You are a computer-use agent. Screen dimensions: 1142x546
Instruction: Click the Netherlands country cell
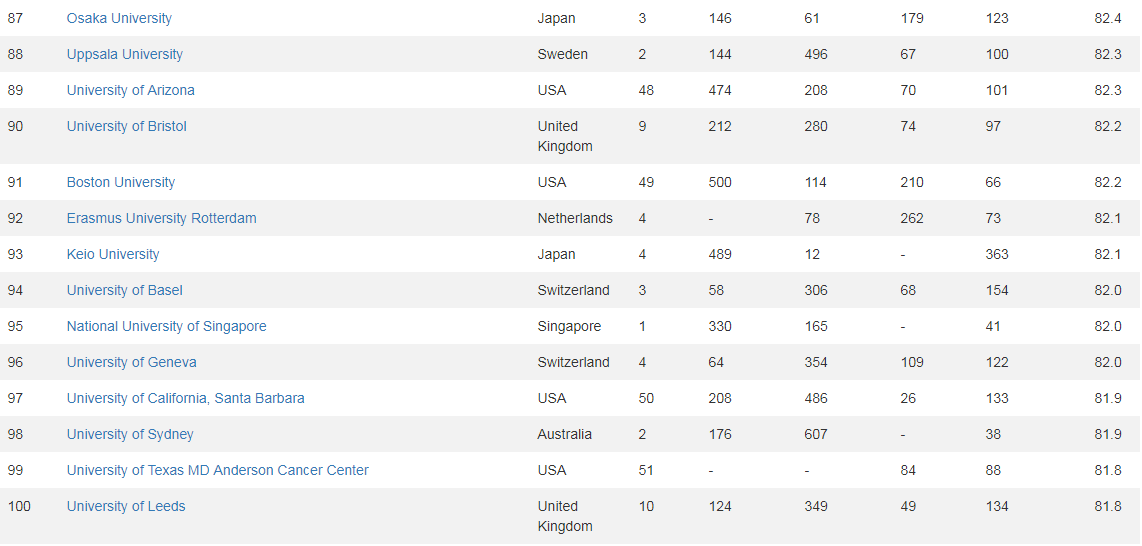click(575, 218)
